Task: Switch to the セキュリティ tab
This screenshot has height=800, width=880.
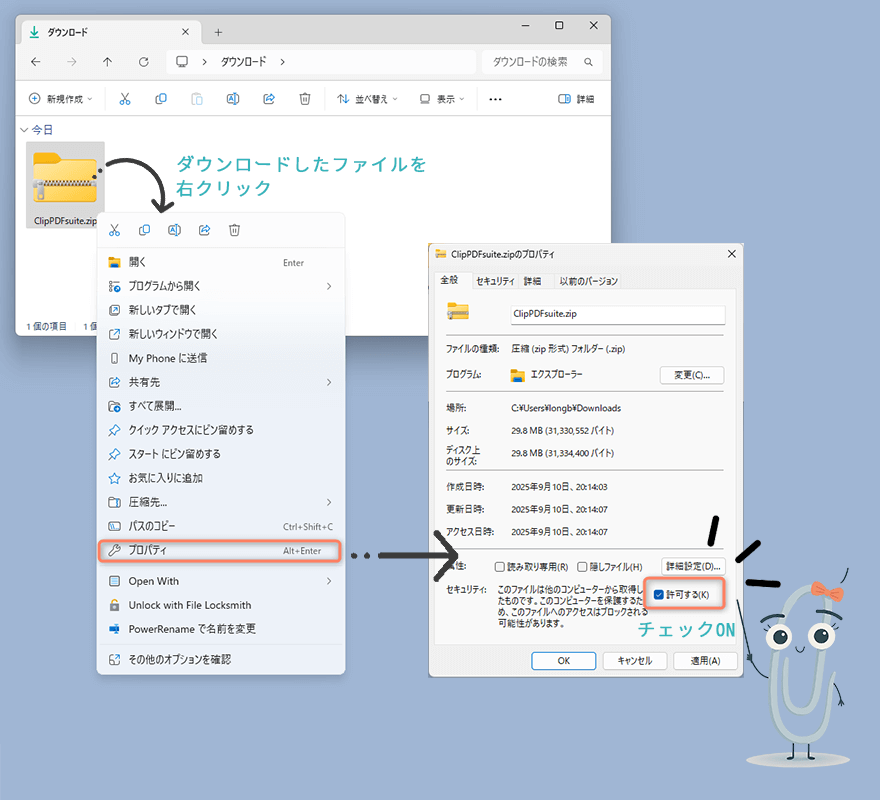Action: tap(495, 281)
